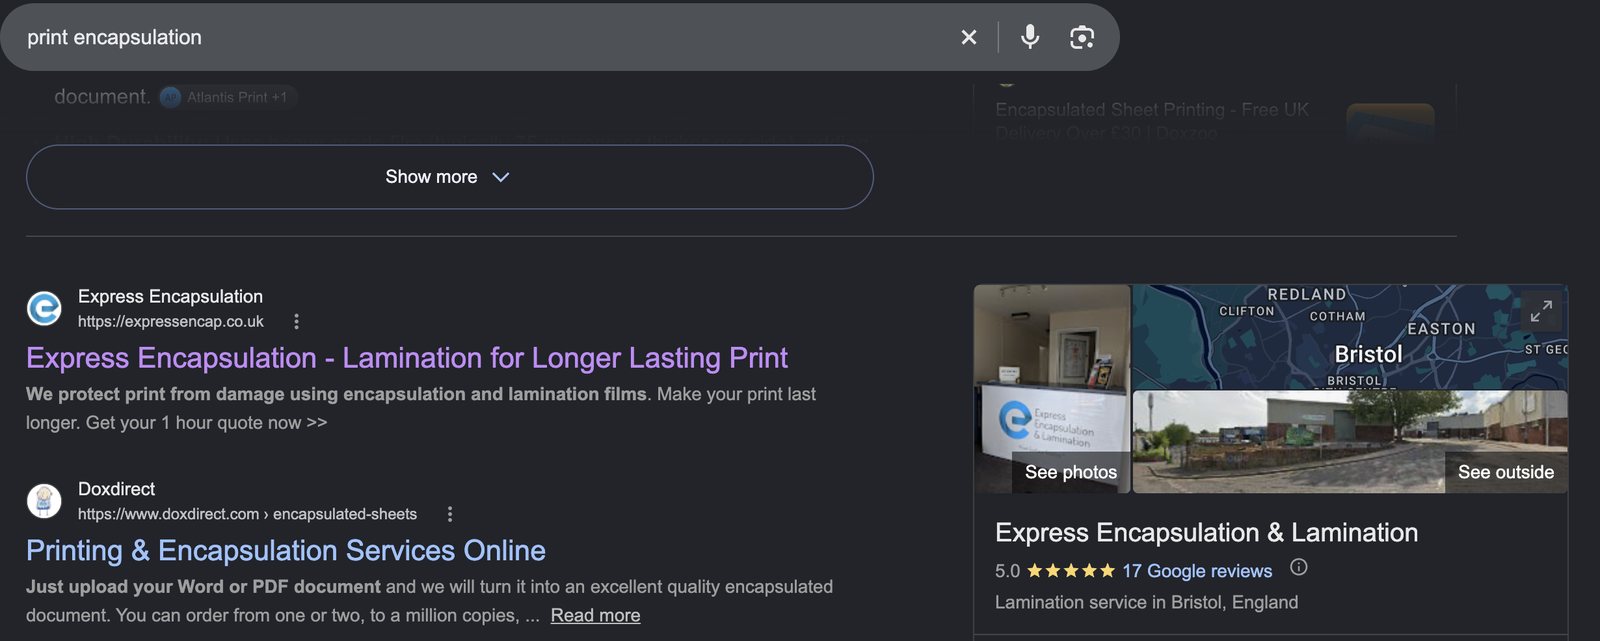1600x641 pixels.
Task: Open the Atlantis Print +1 source chip
Action: tap(228, 97)
